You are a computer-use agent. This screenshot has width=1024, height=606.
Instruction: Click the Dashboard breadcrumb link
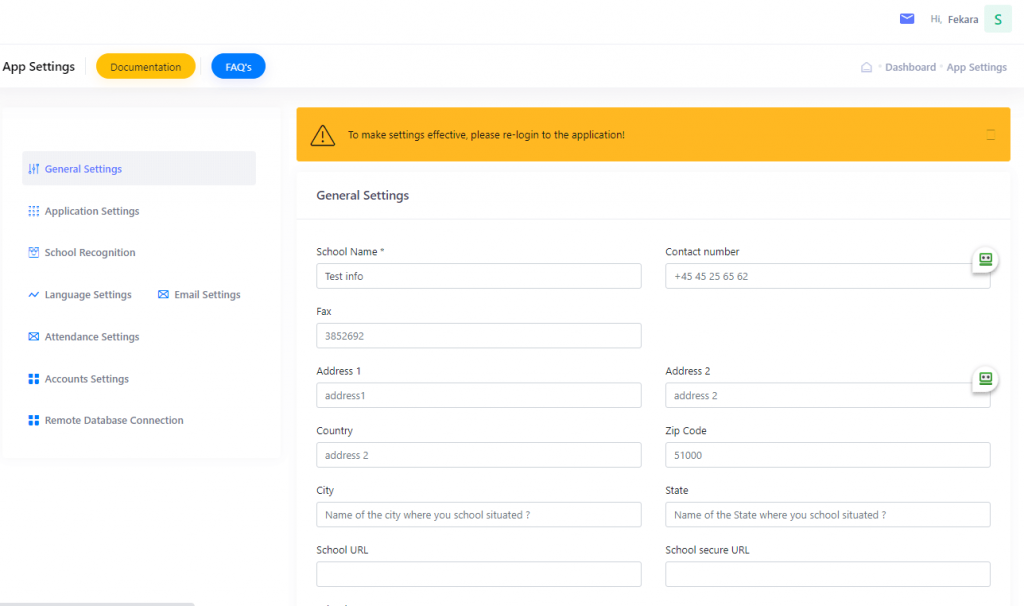pyautogui.click(x=910, y=68)
